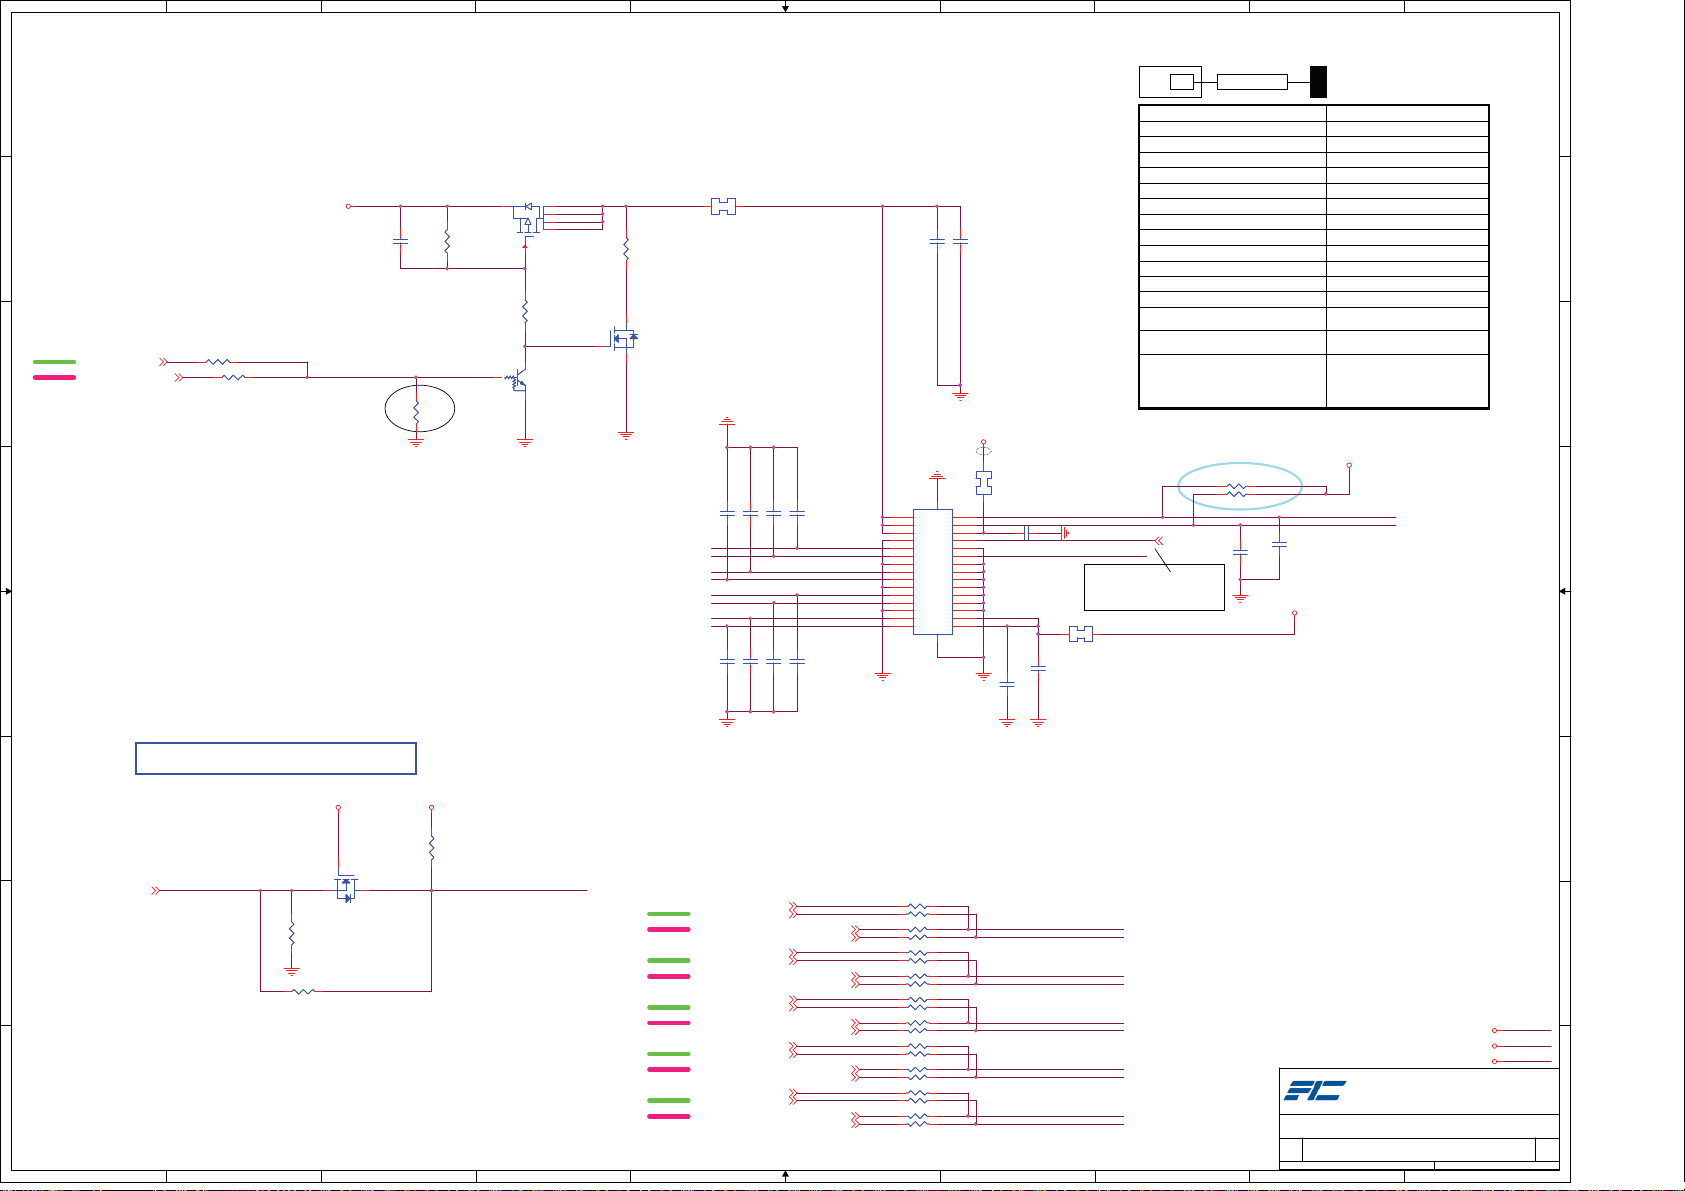Screen dimensions: 1685x1191
Task: Select the resistor between the P-MOSFET gate and the transistor
Action: (525, 312)
